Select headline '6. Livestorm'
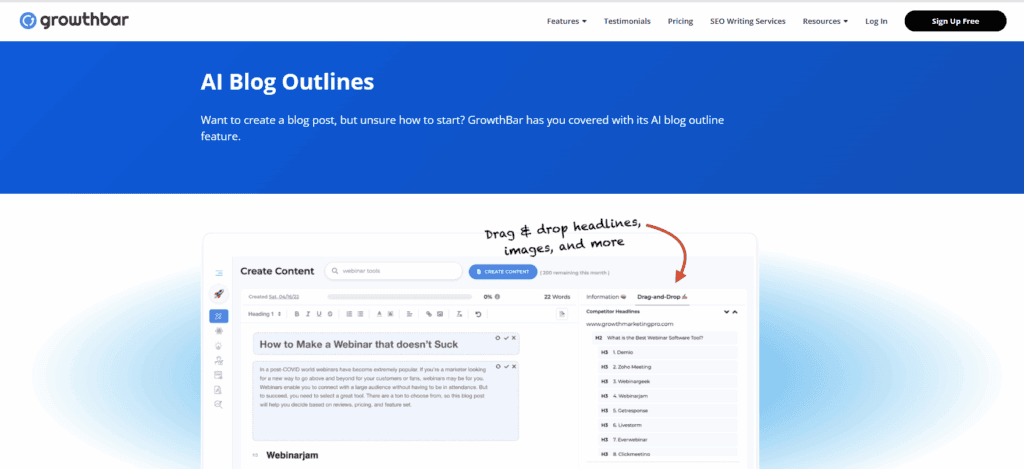The image size is (1024, 469). (667, 425)
